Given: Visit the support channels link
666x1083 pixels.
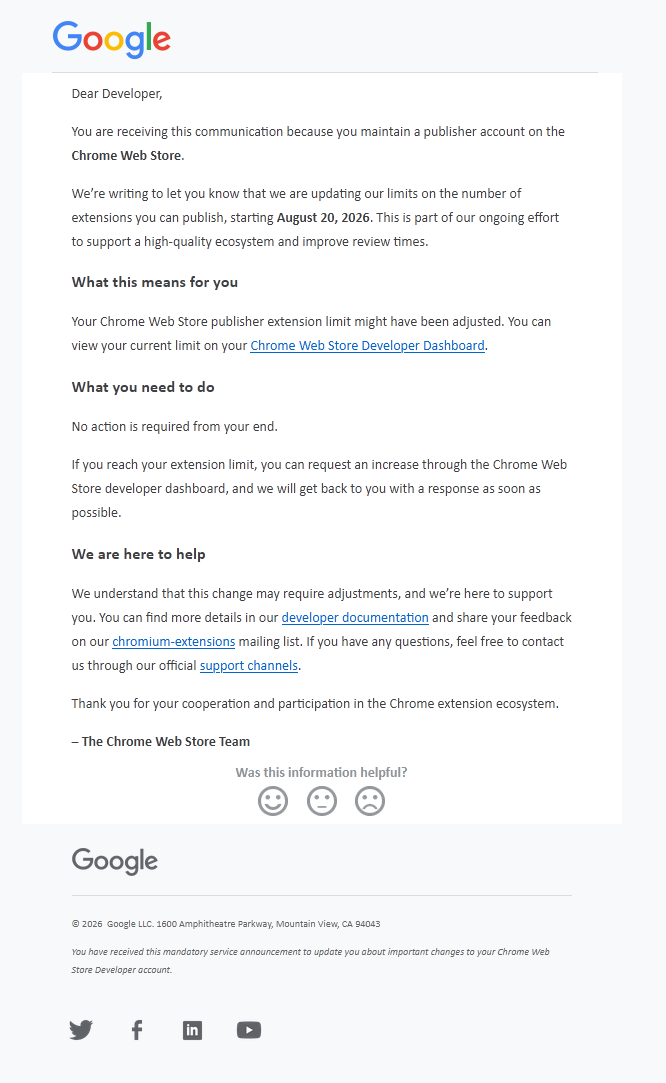Looking at the screenshot, I should [x=249, y=666].
